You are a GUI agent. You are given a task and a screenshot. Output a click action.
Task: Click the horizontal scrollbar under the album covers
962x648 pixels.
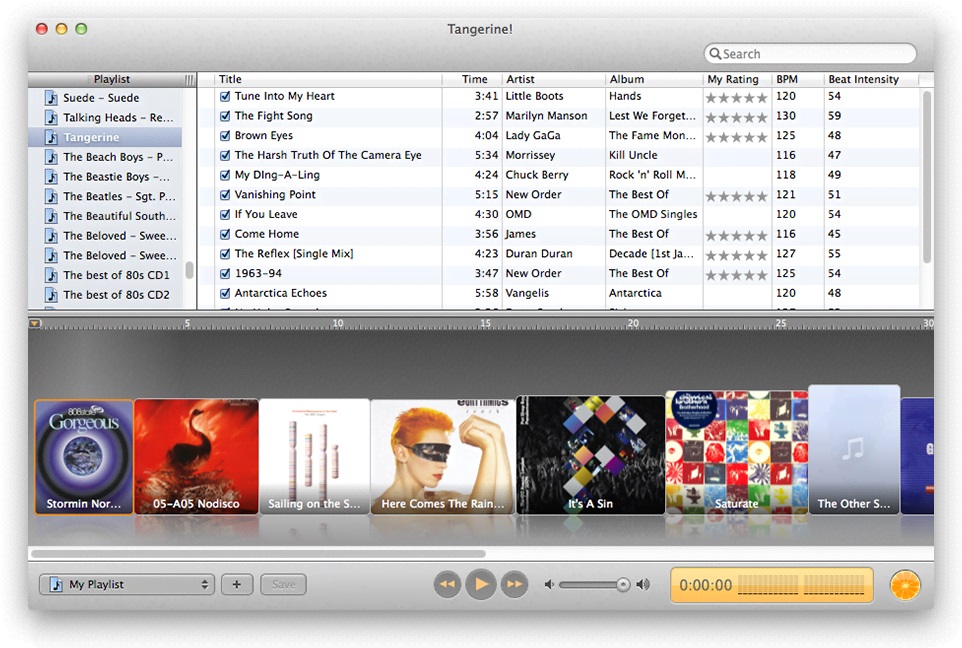[x=258, y=554]
